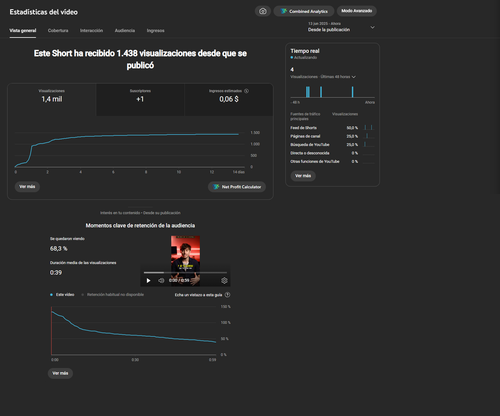Select the Visualizaciones 1,4 mil metric card

pyautogui.click(x=52, y=99)
